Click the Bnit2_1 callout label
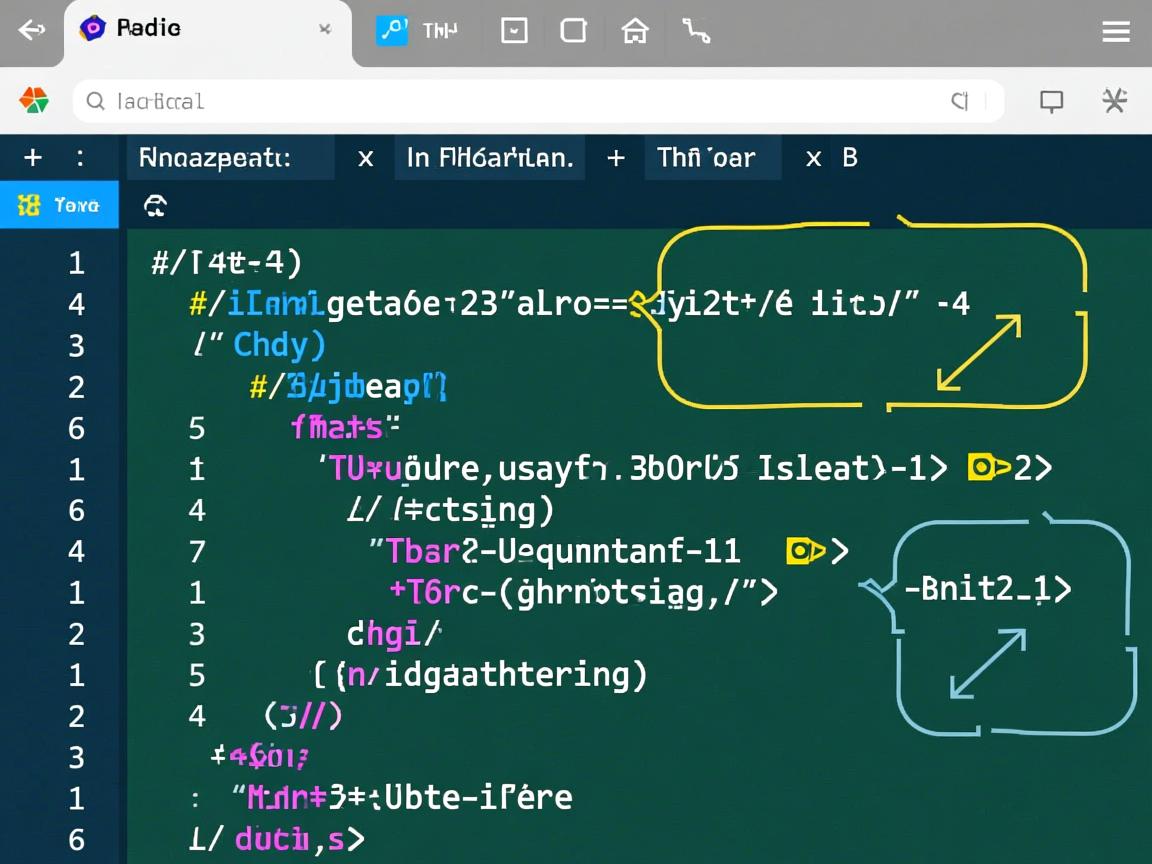The image size is (1152, 864). tap(985, 589)
